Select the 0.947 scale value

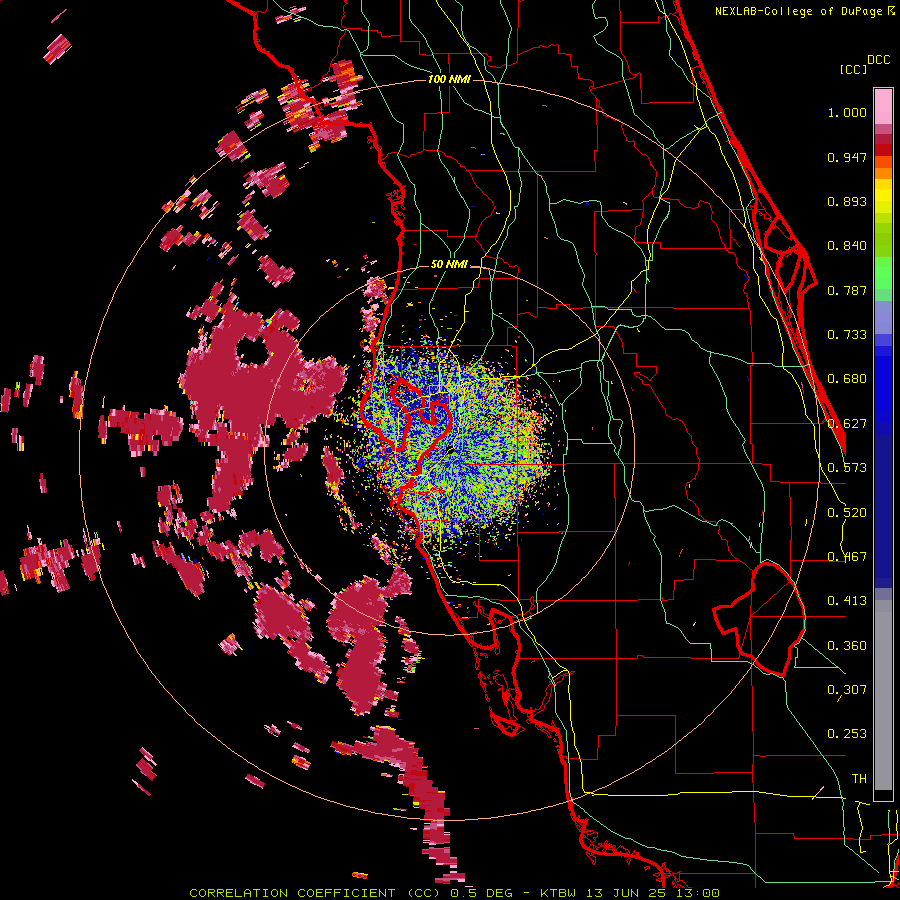(847, 157)
